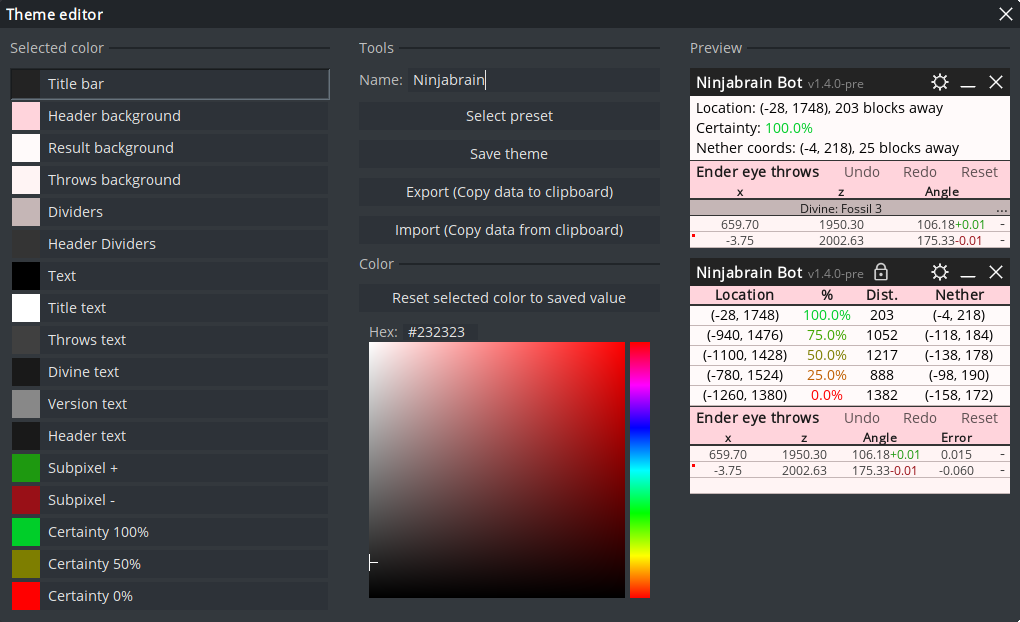Remove the -3.75 throw in top preview
The height and width of the screenshot is (622, 1020).
coord(1002,241)
